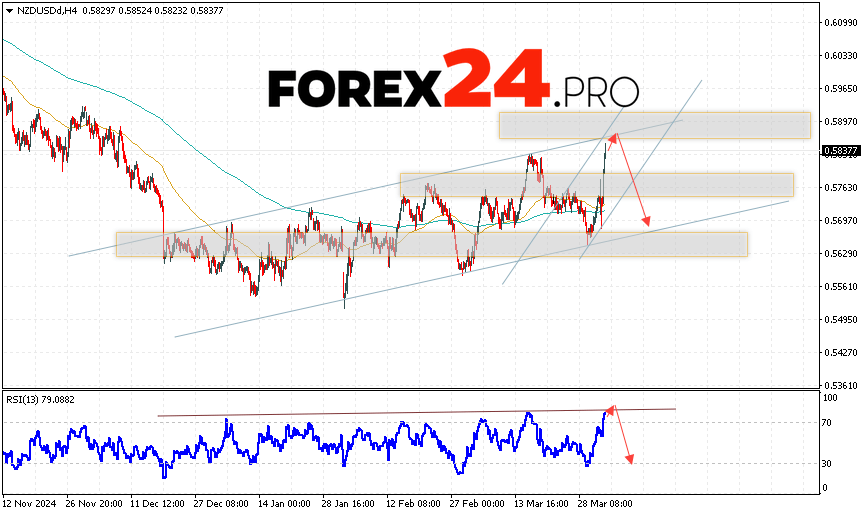Click the dropdown triangle beside NZDUSDd,H4
This screenshot has width=865, height=515.
point(9,9)
